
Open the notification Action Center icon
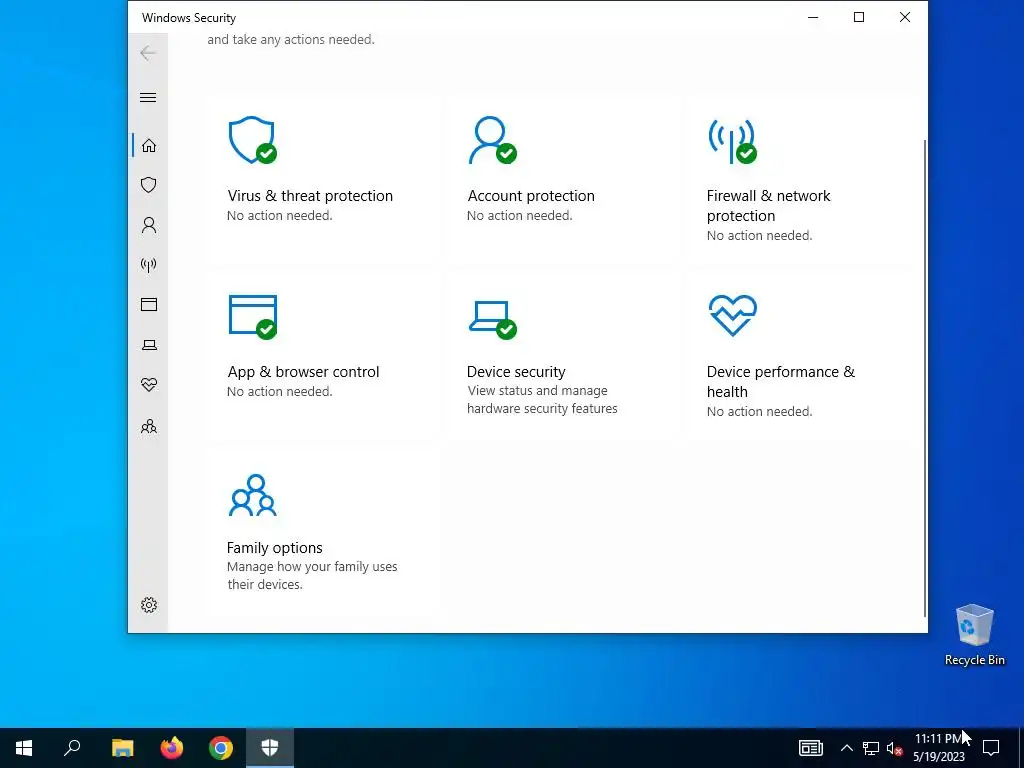[991, 748]
